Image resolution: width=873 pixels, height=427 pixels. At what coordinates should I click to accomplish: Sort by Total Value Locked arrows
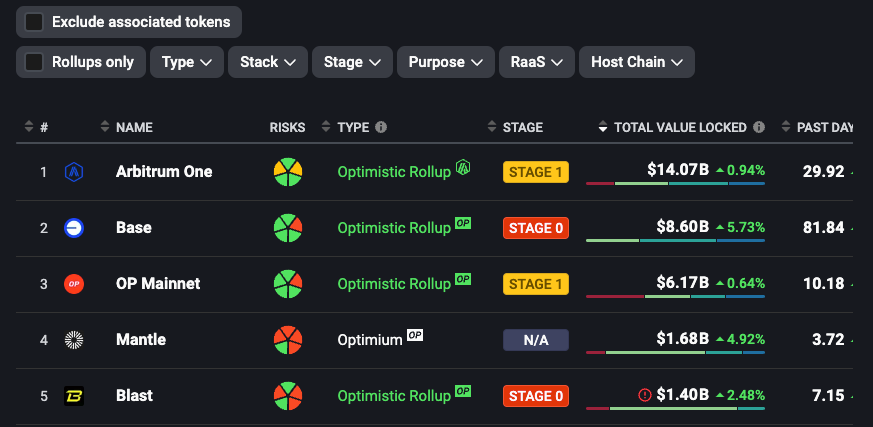point(603,127)
